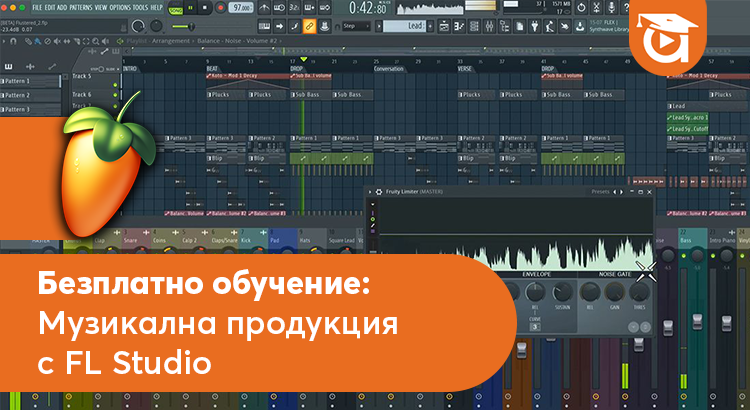Click the BEAT timeline marker
The height and width of the screenshot is (410, 750).
click(x=212, y=69)
